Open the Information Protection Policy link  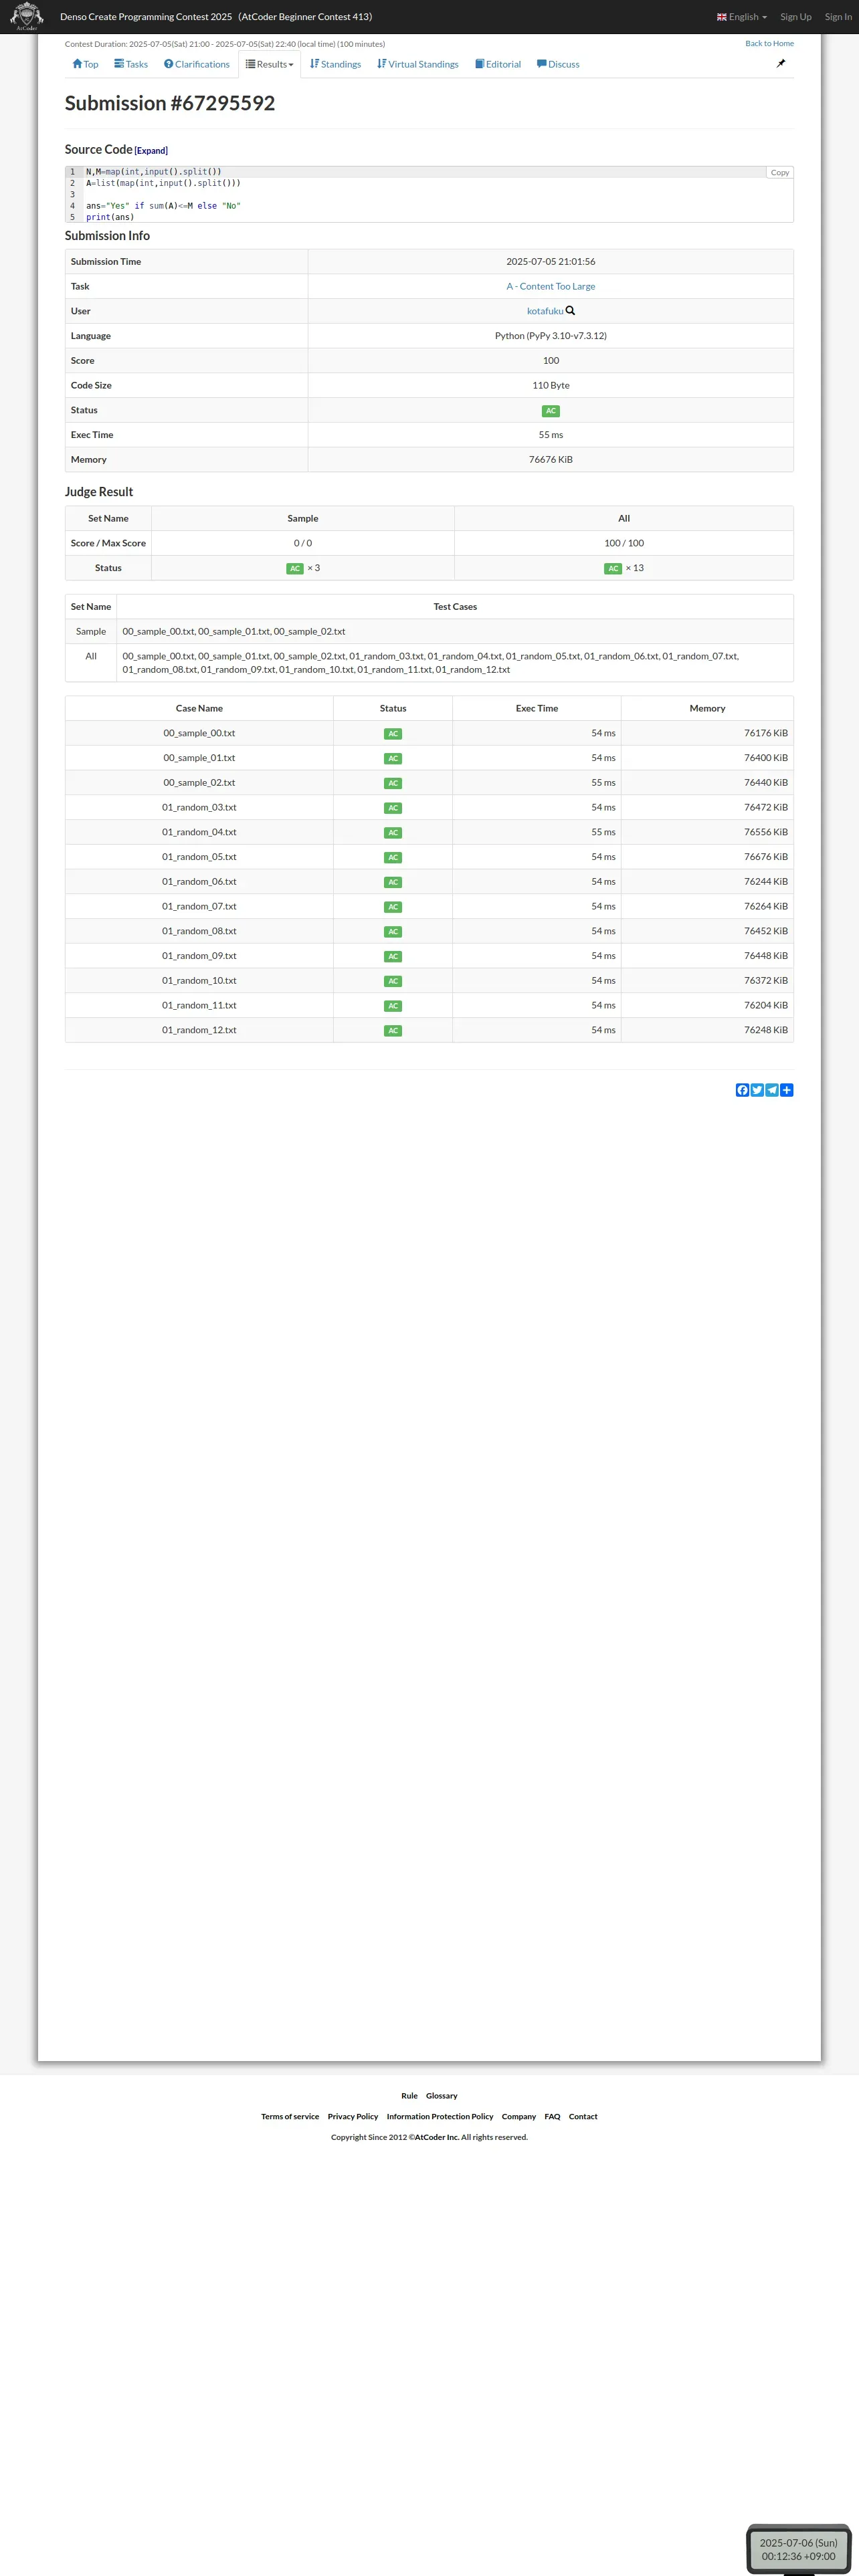440,2116
